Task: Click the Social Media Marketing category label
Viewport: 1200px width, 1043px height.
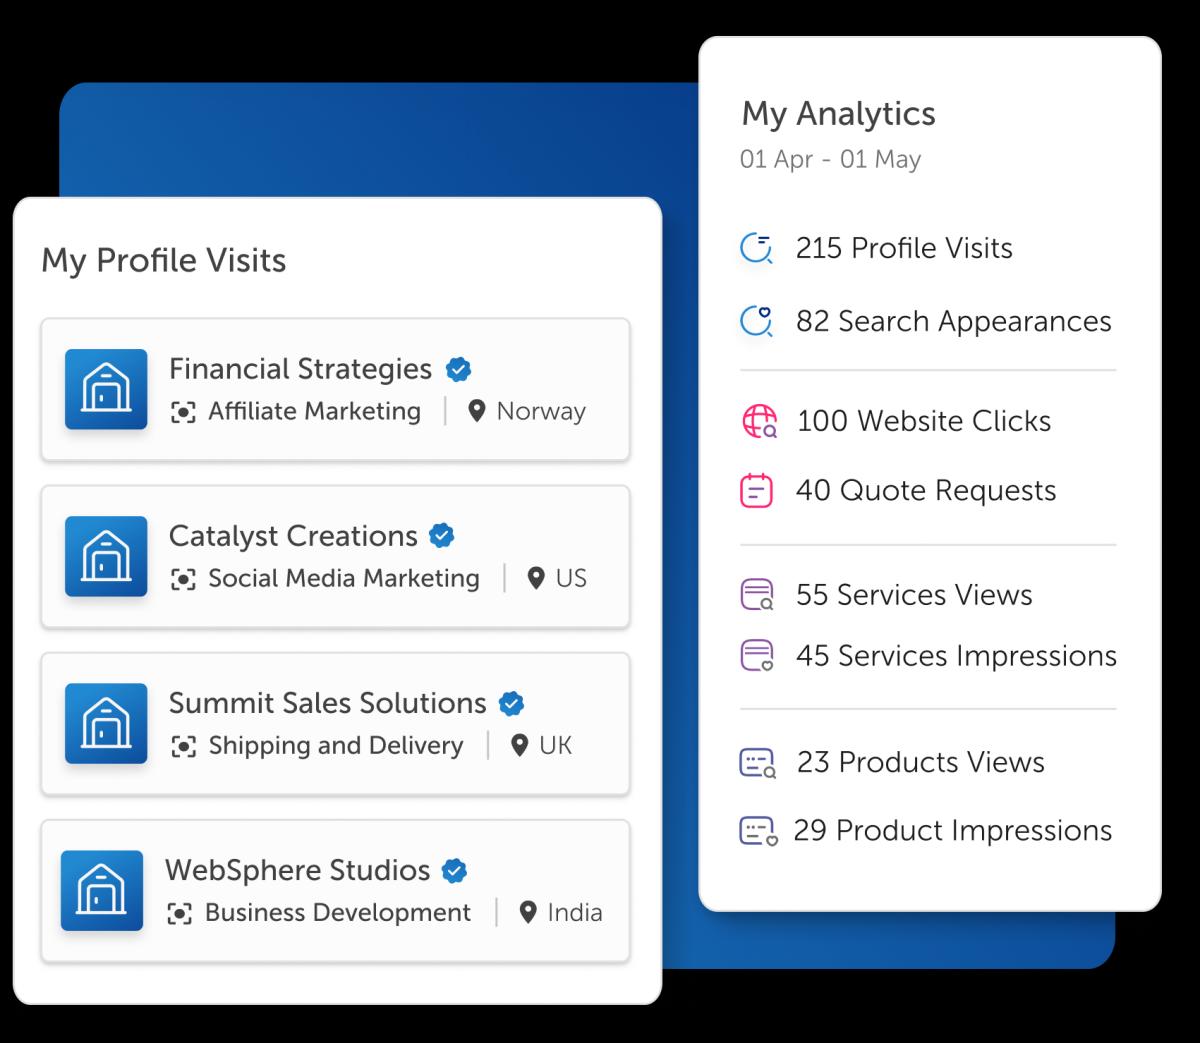Action: [x=344, y=578]
